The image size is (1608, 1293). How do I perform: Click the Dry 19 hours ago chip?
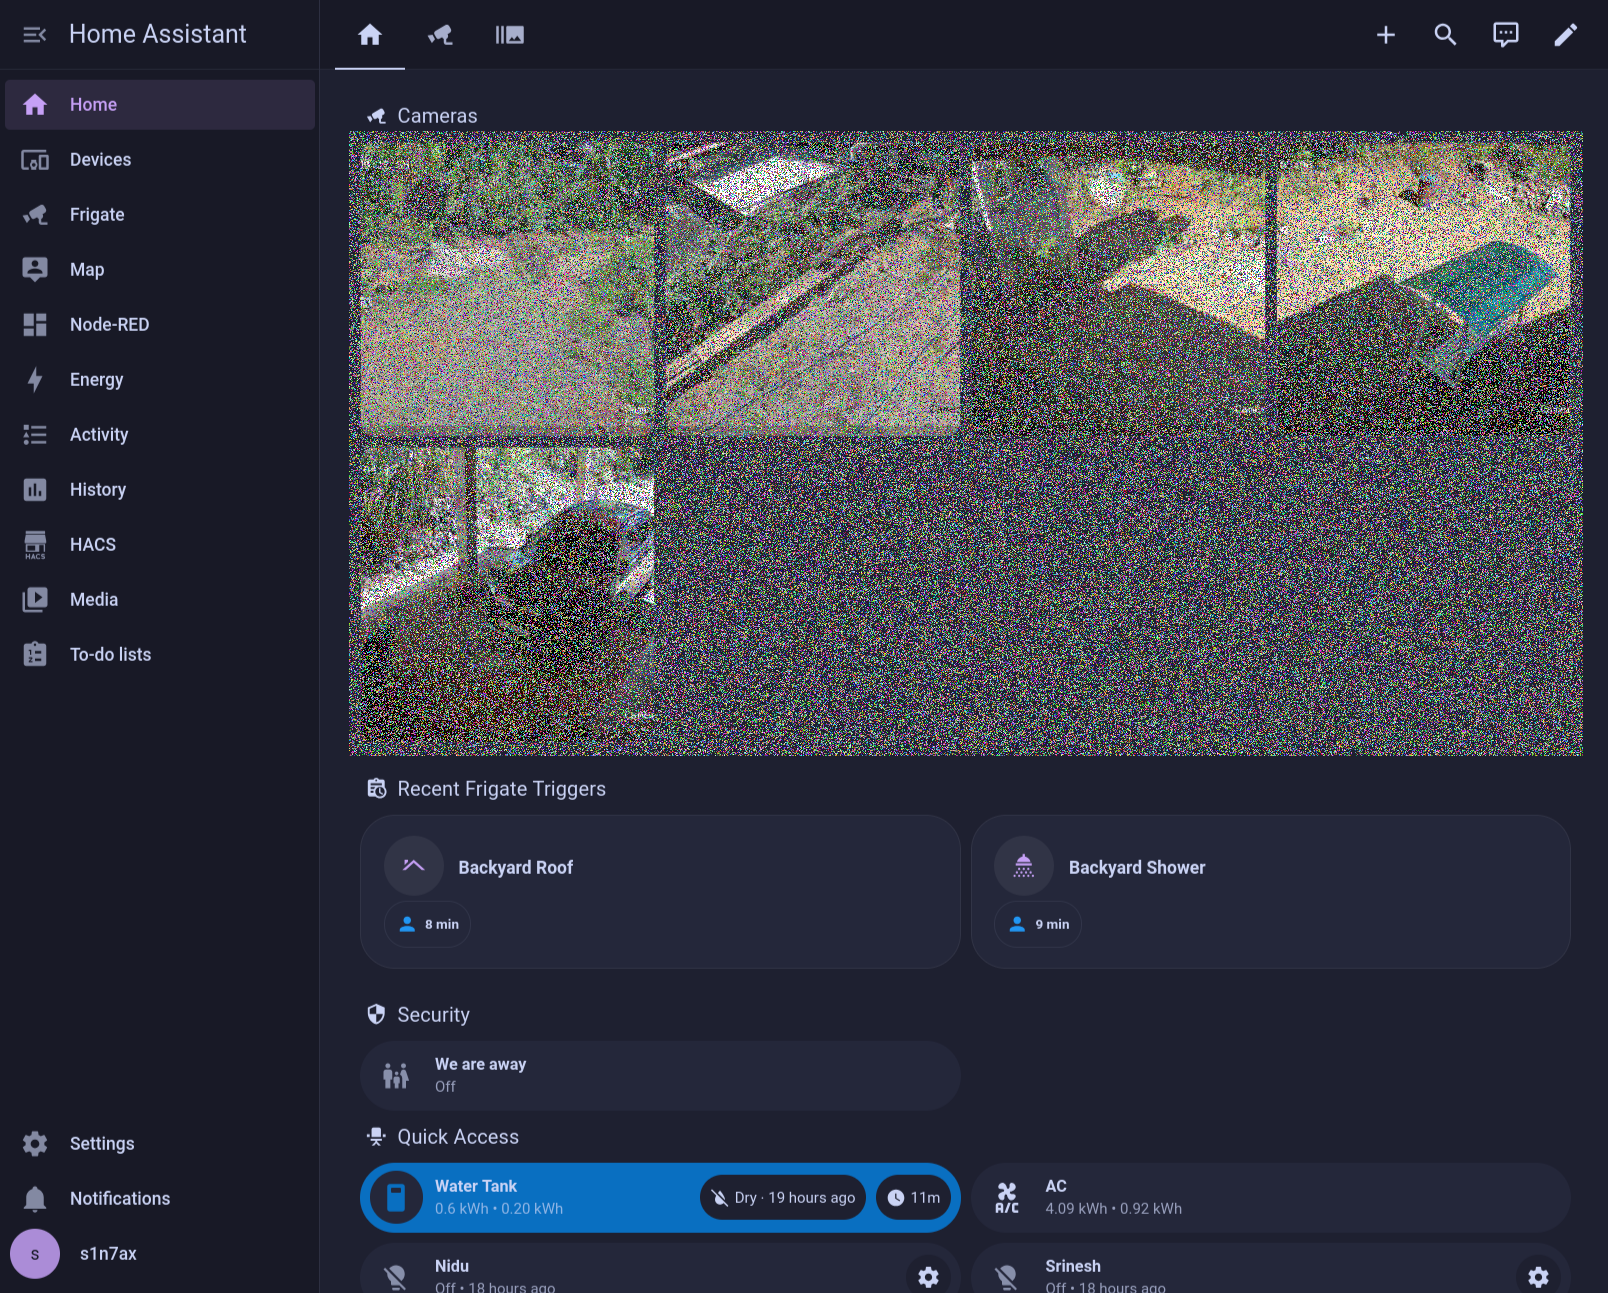(783, 1198)
